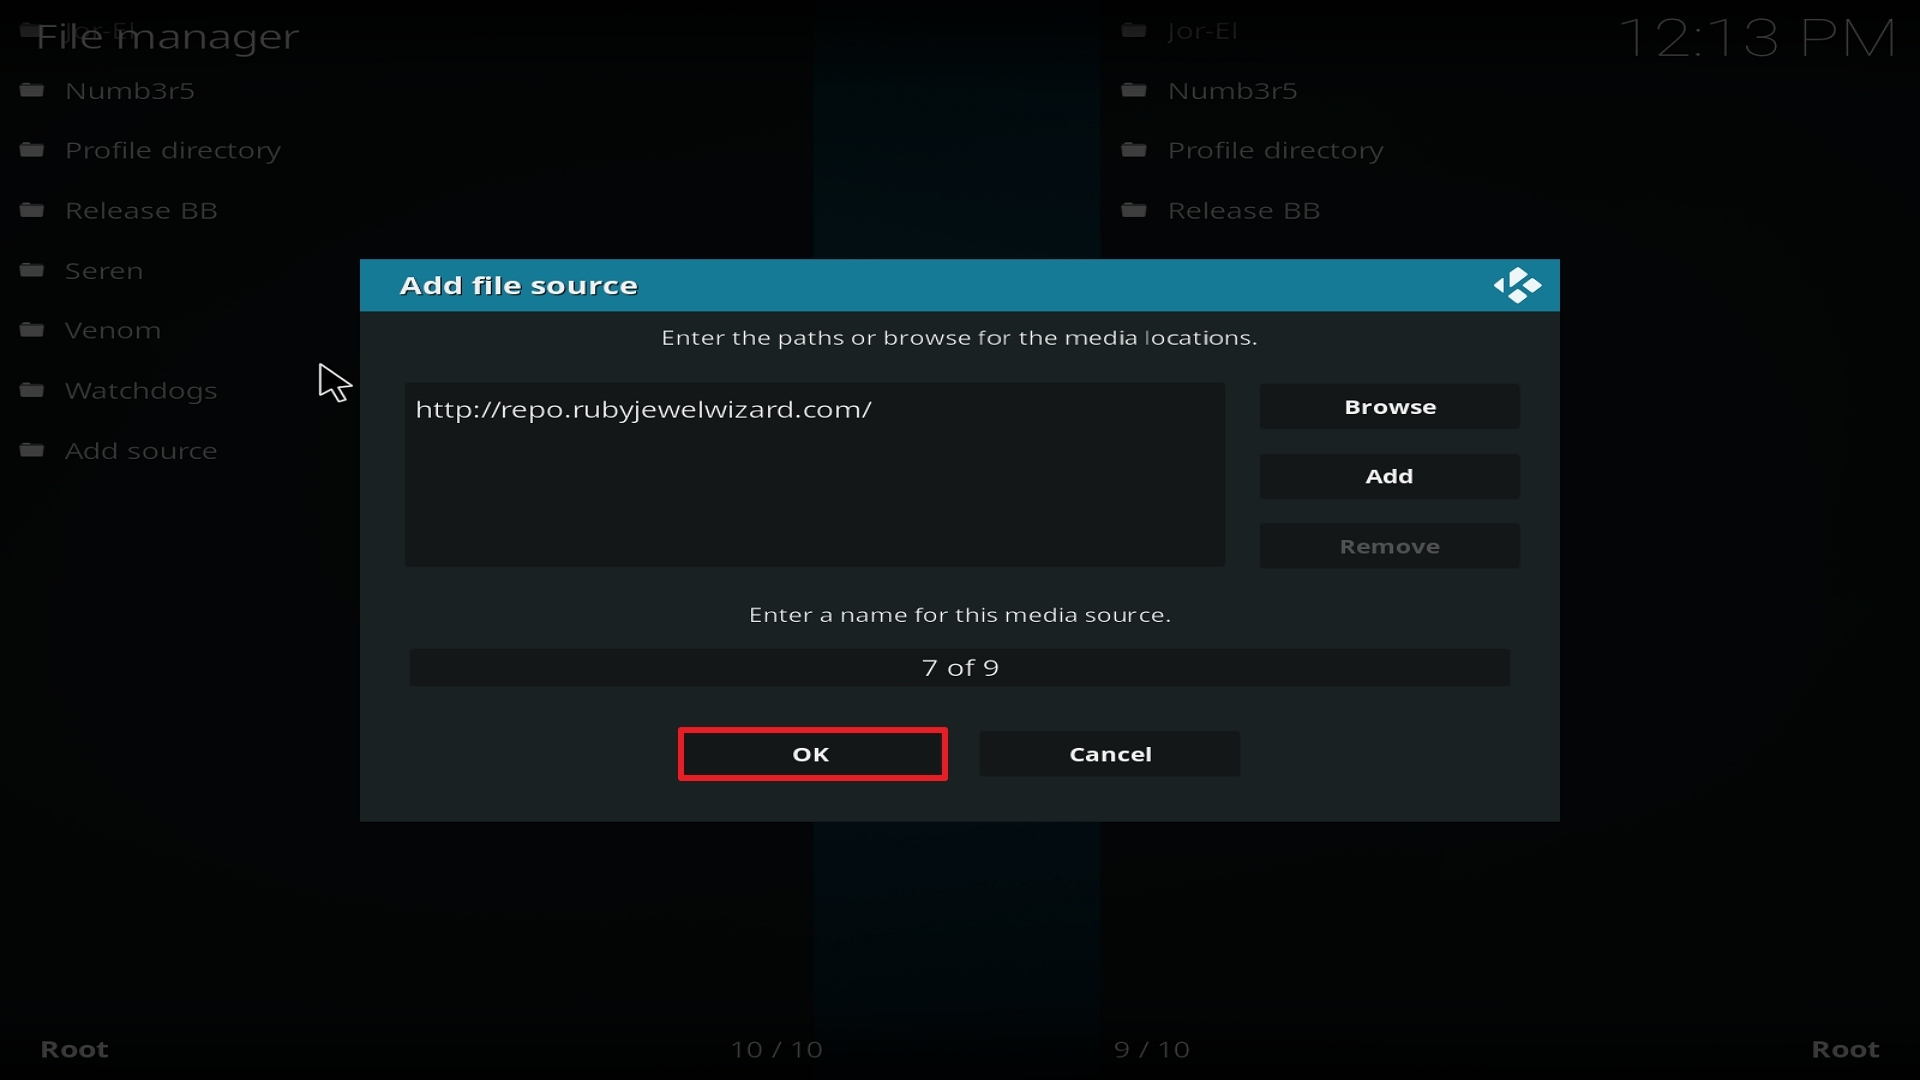The image size is (1920, 1080).
Task: Select Add source in left pane
Action: point(141,451)
